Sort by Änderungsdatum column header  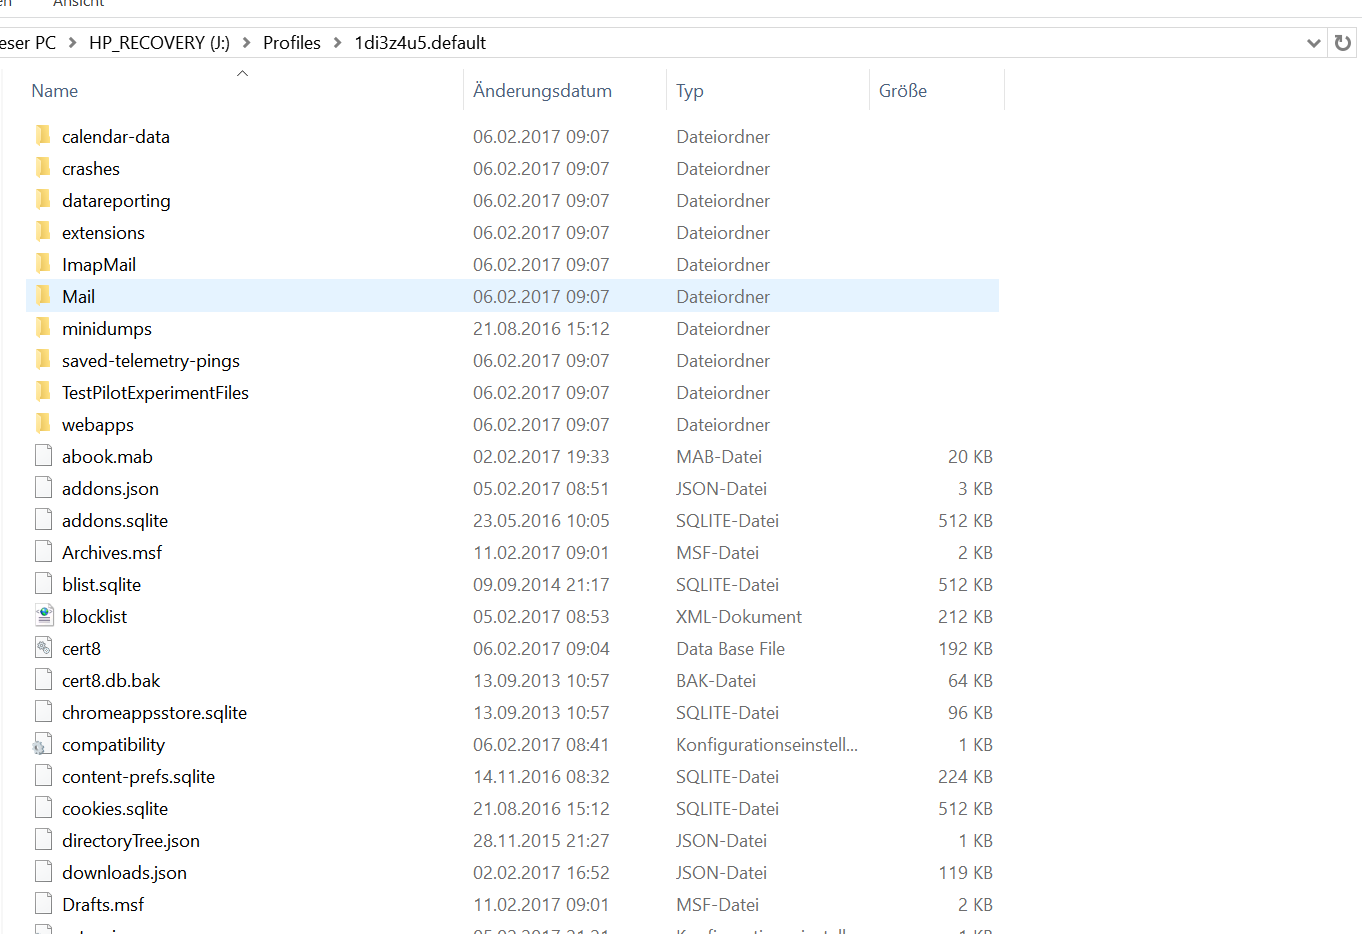coord(542,91)
